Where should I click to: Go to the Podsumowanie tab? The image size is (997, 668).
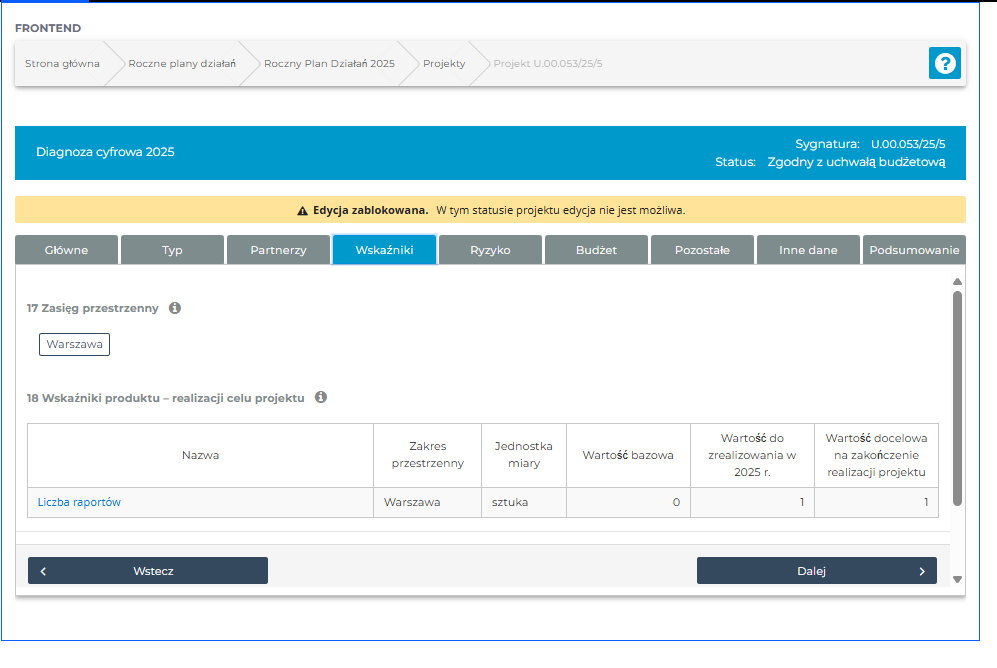tap(914, 250)
